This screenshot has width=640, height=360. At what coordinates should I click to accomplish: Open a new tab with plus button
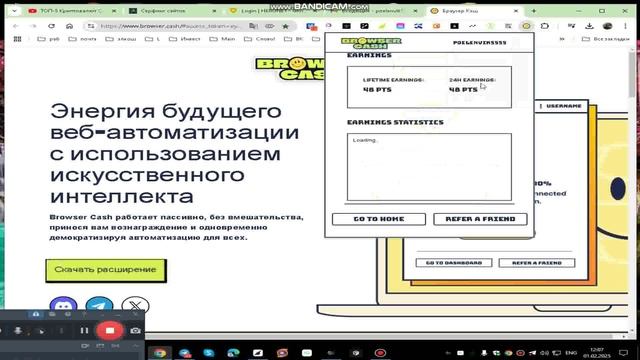pyautogui.click(x=533, y=11)
